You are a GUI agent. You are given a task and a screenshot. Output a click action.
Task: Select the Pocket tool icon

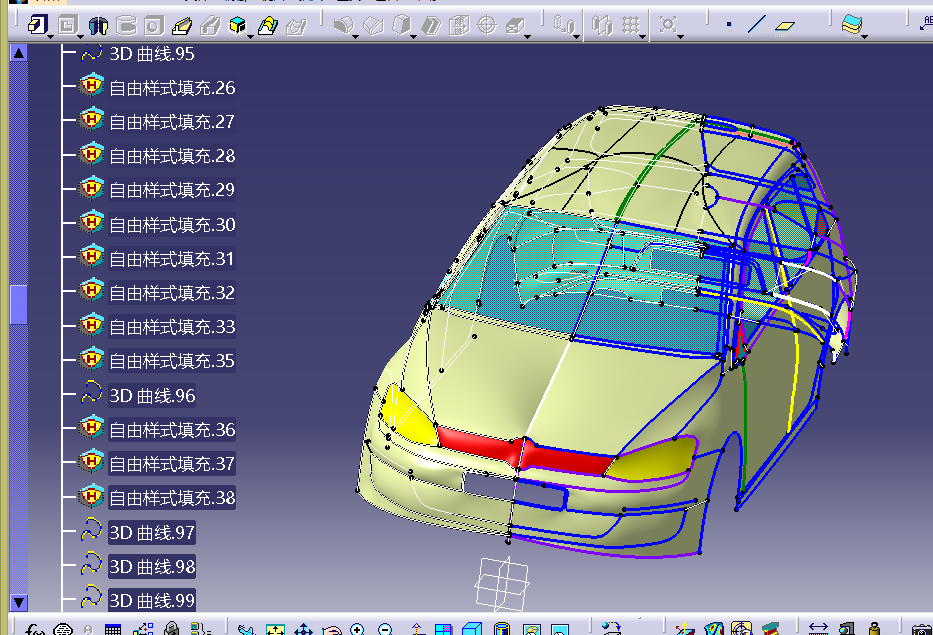coord(66,24)
